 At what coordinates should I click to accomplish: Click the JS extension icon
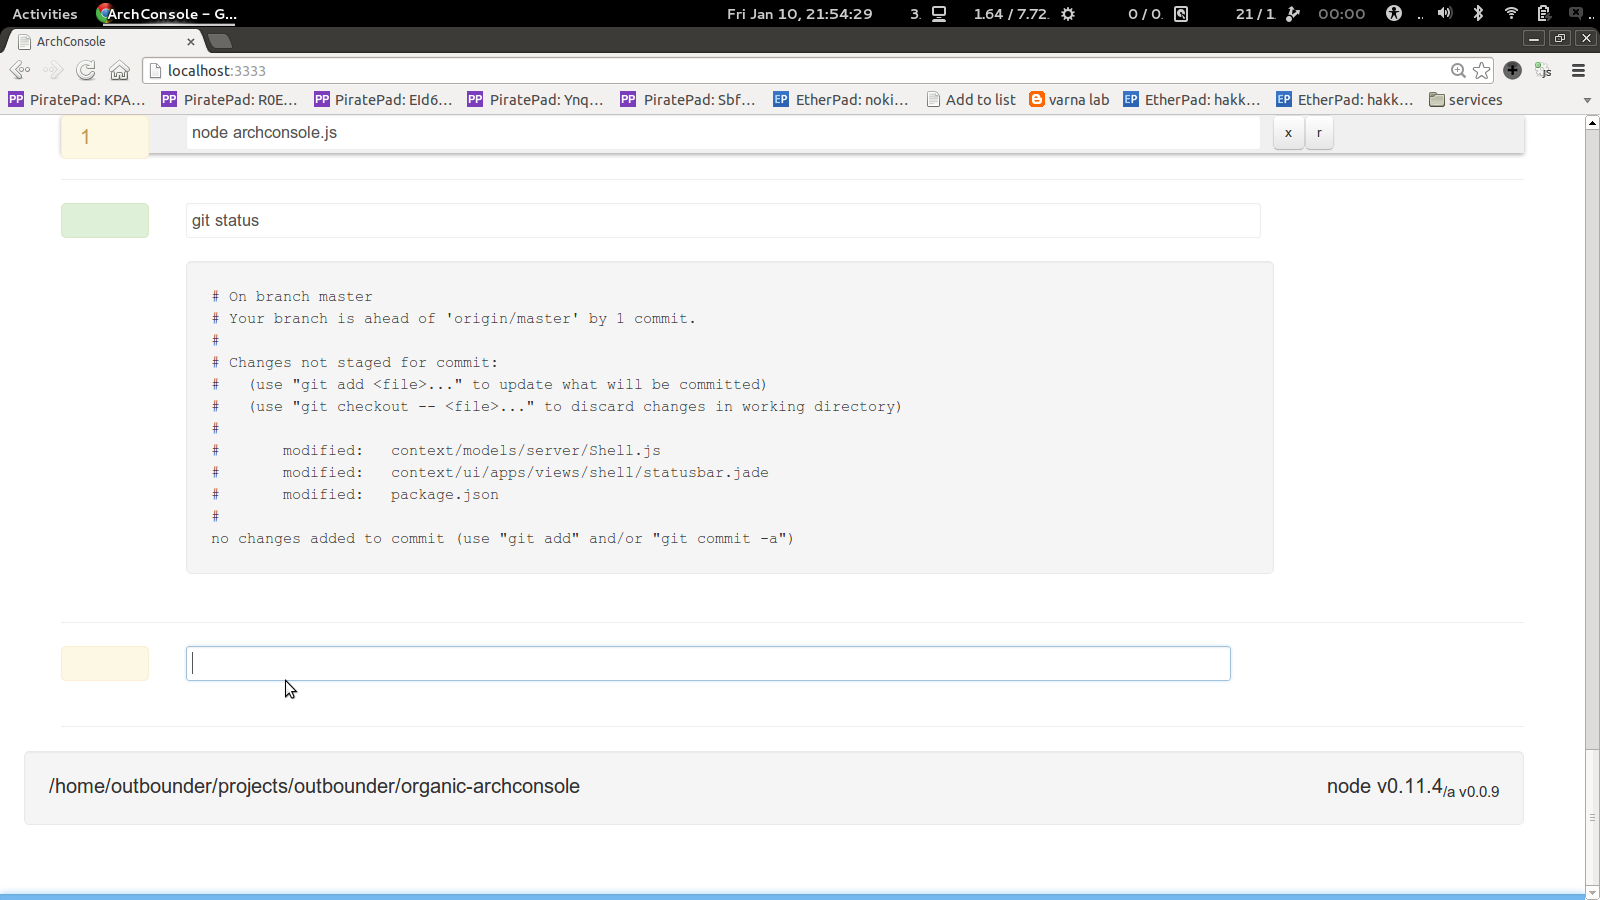point(1544,70)
